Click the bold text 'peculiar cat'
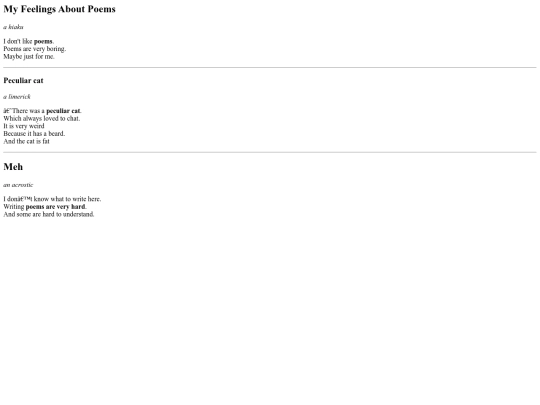Screen dimensions: 540x405 pyautogui.click(x=63, y=111)
